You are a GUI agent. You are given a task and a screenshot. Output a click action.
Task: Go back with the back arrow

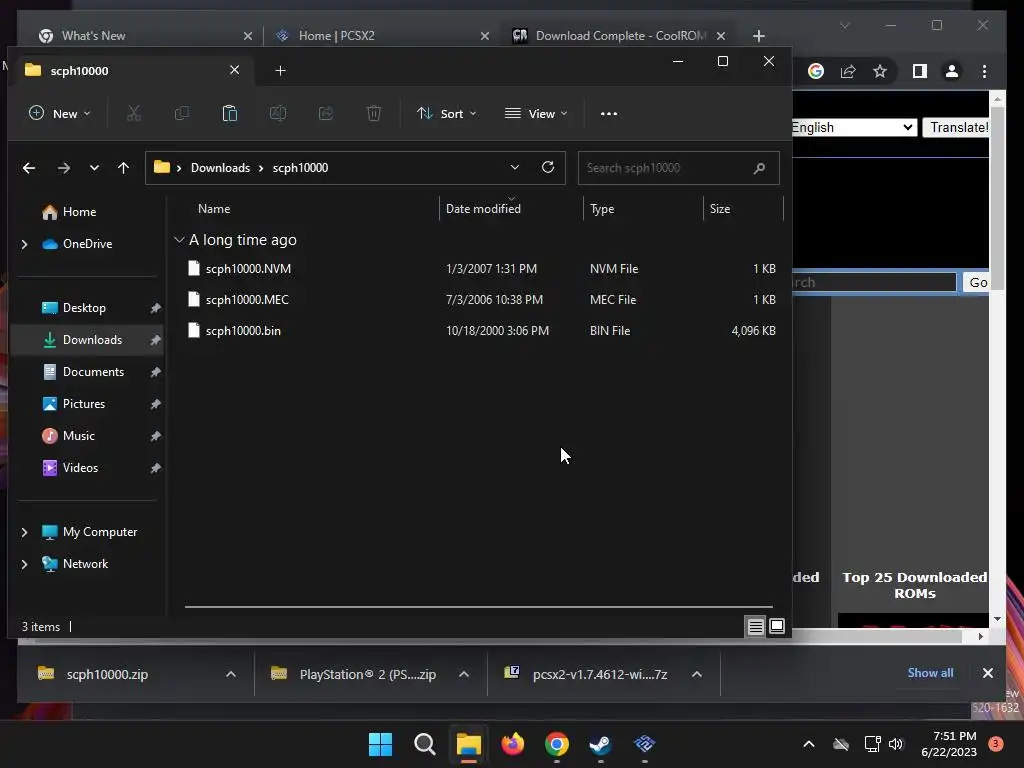point(29,168)
